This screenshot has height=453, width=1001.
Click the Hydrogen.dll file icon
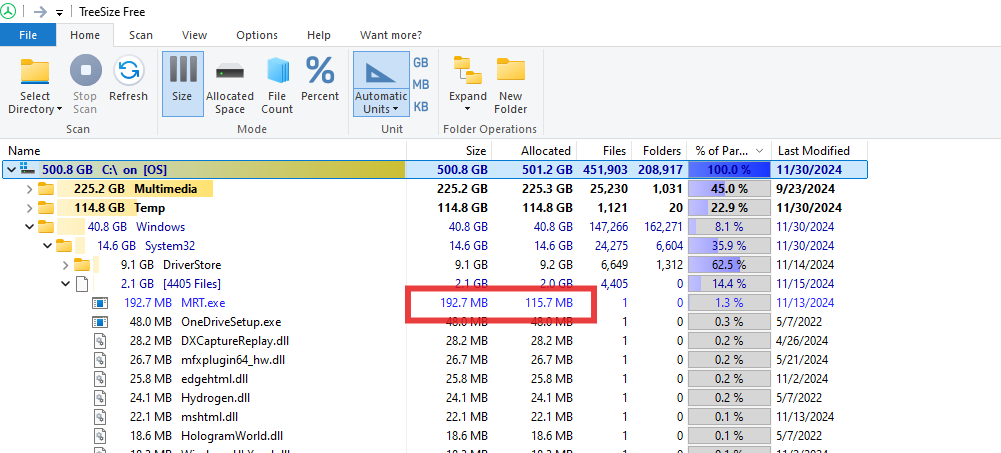click(x=100, y=397)
